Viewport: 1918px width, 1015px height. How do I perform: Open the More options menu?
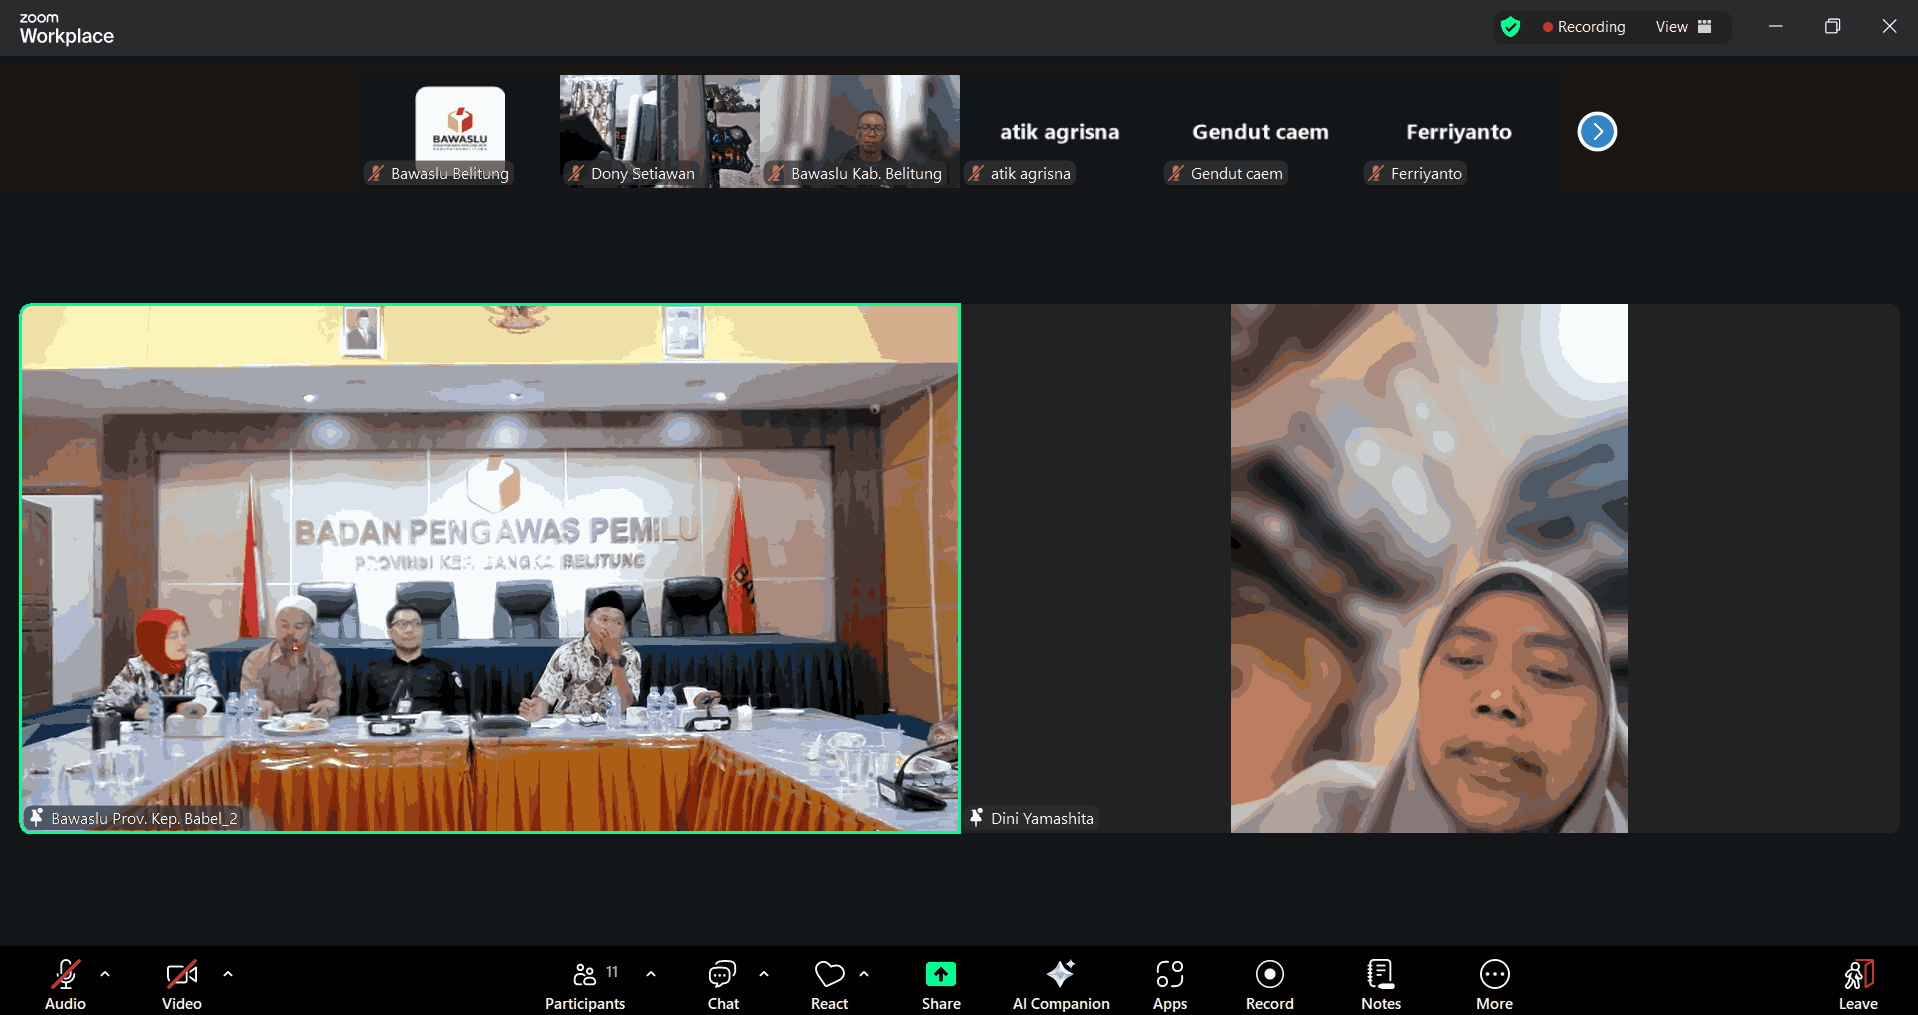[x=1494, y=984]
